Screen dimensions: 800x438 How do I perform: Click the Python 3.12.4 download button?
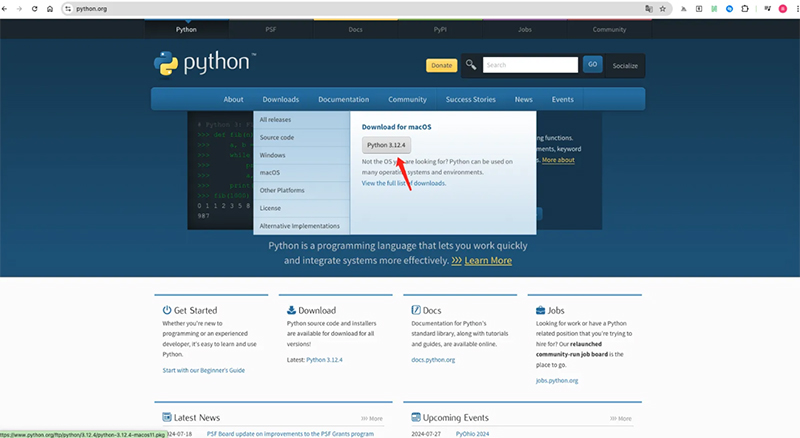coord(386,145)
